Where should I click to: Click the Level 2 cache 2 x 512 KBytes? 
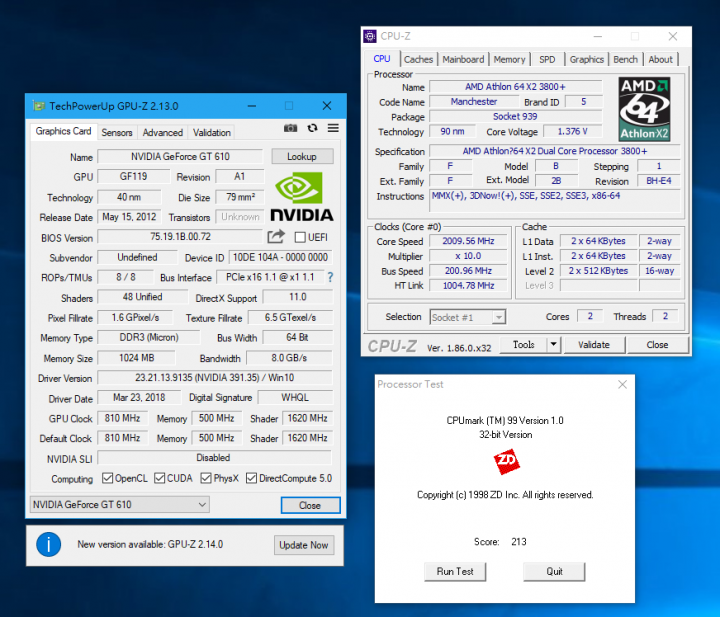[598, 271]
